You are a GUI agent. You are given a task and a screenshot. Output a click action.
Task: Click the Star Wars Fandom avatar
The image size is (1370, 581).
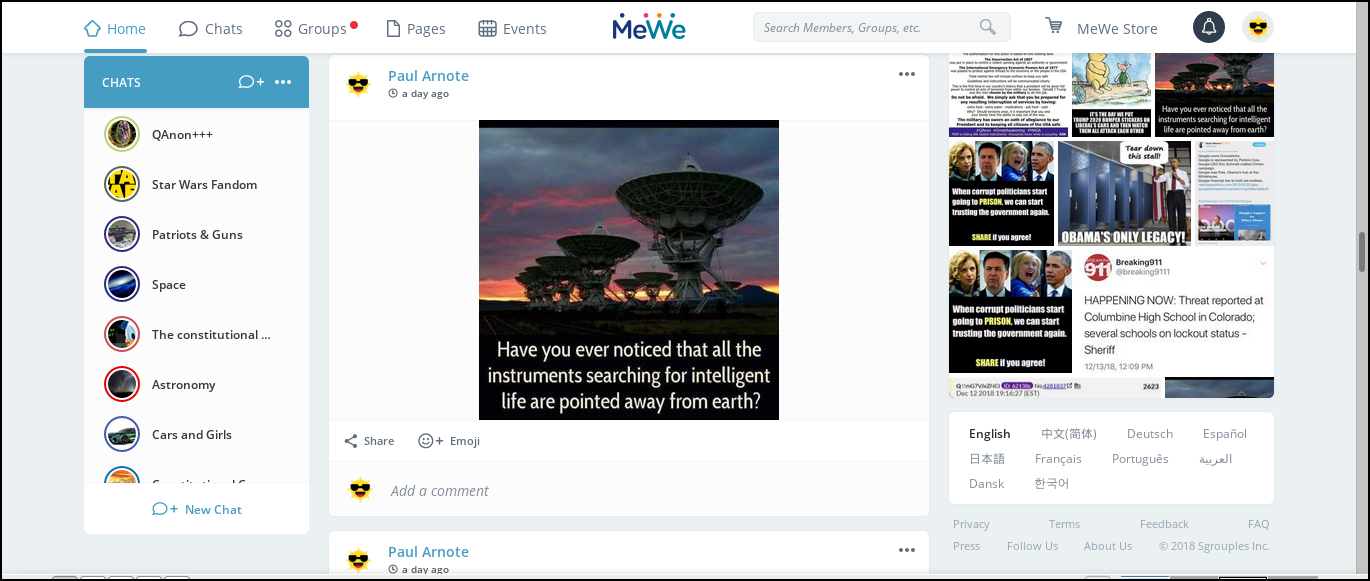pos(121,184)
